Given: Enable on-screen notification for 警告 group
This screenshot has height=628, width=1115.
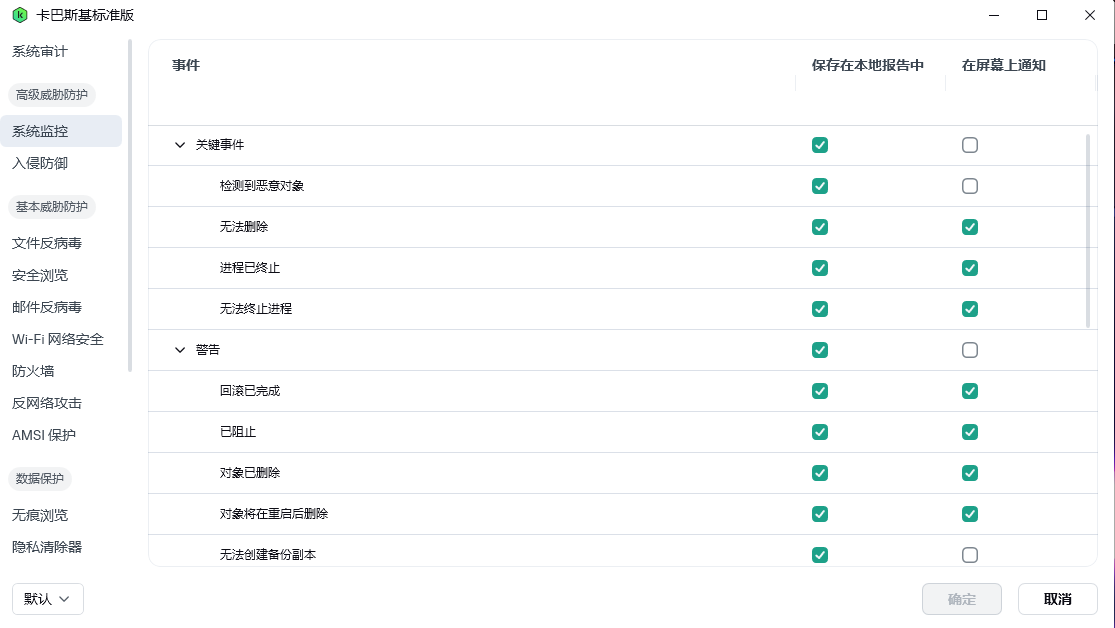Looking at the screenshot, I should (x=970, y=350).
